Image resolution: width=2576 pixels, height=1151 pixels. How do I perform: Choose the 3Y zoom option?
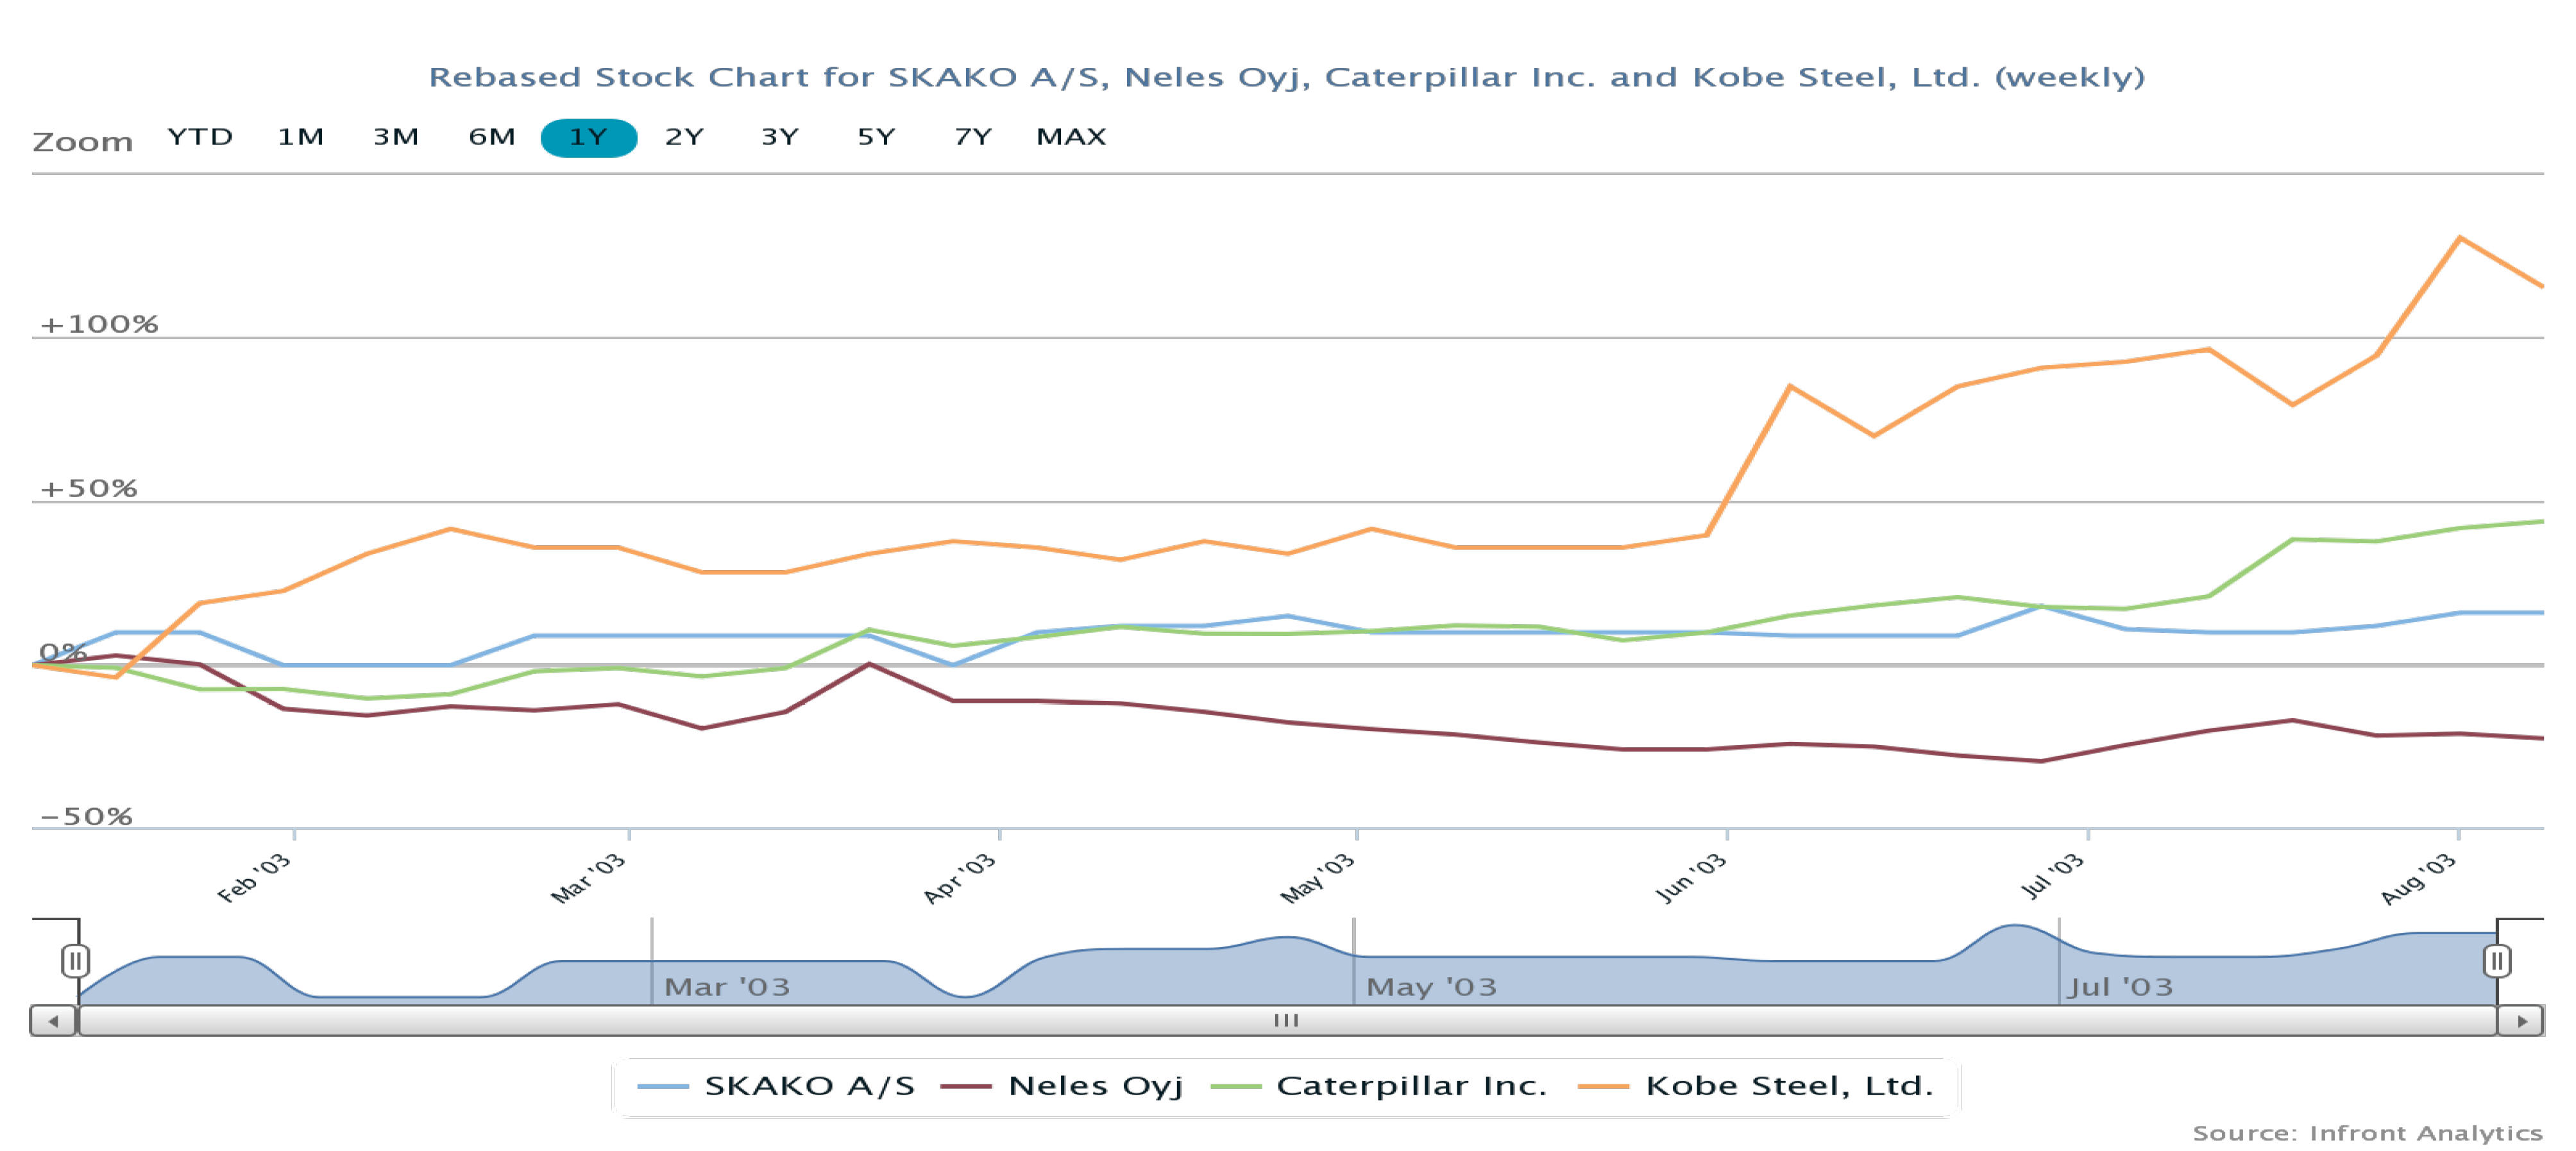[x=780, y=137]
